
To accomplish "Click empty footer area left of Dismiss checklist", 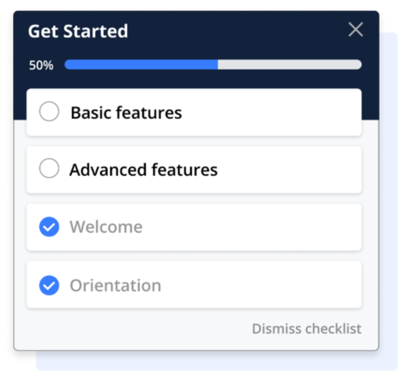I will click(x=133, y=329).
